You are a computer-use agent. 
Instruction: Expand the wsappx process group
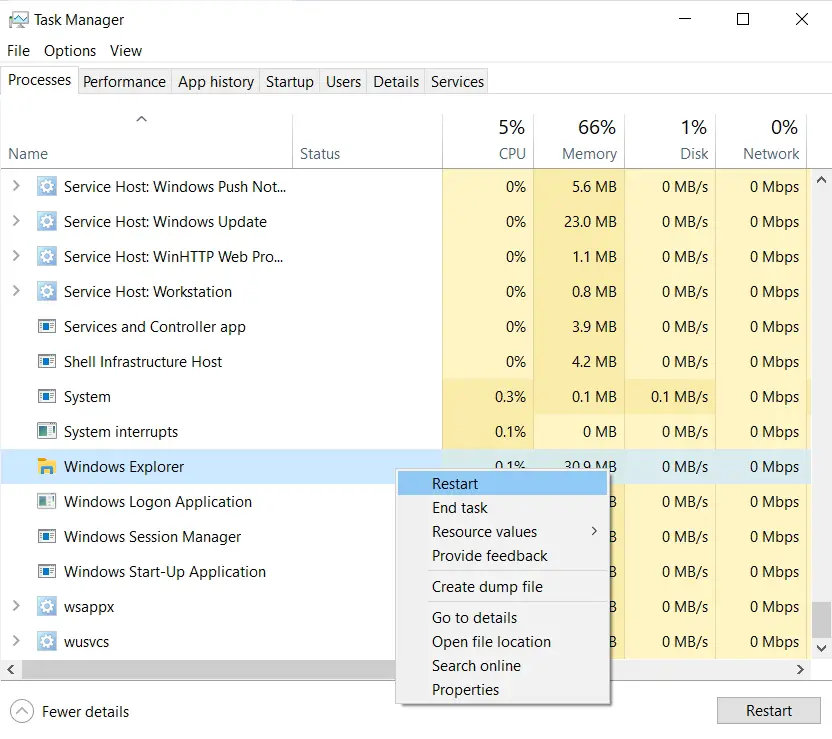[16, 605]
